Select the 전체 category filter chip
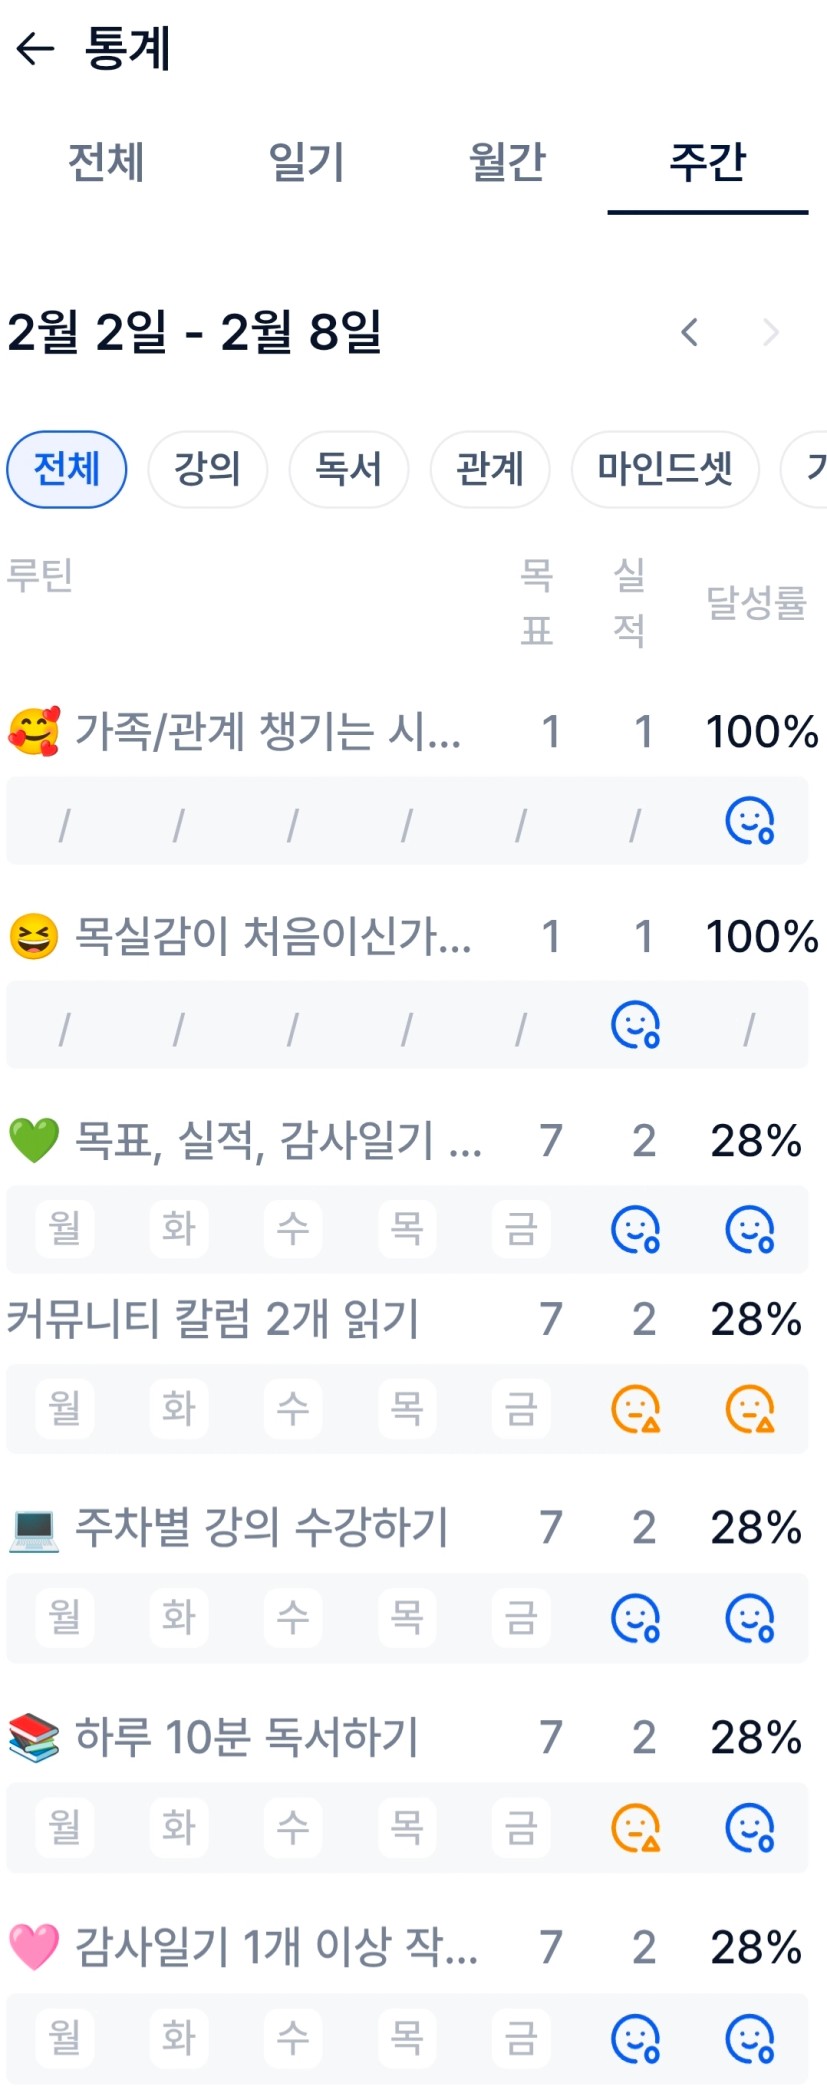 (x=67, y=469)
